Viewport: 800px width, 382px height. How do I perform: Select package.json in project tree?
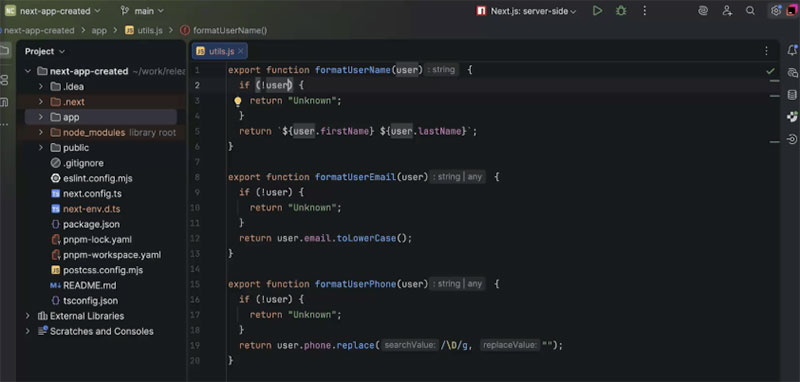(x=86, y=224)
